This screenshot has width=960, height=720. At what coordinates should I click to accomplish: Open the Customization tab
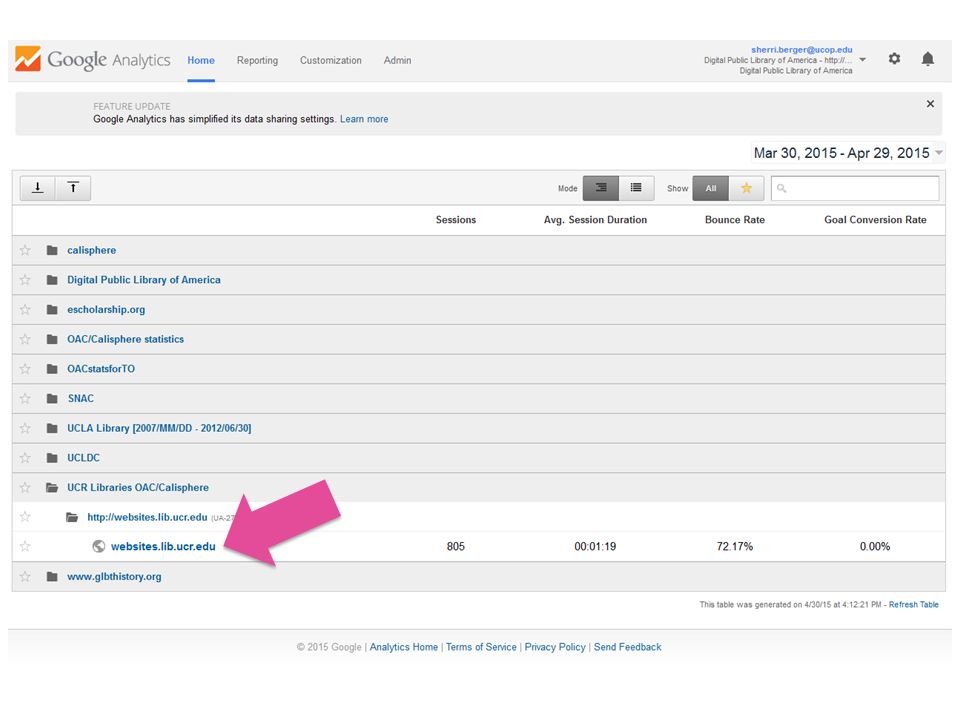click(331, 60)
